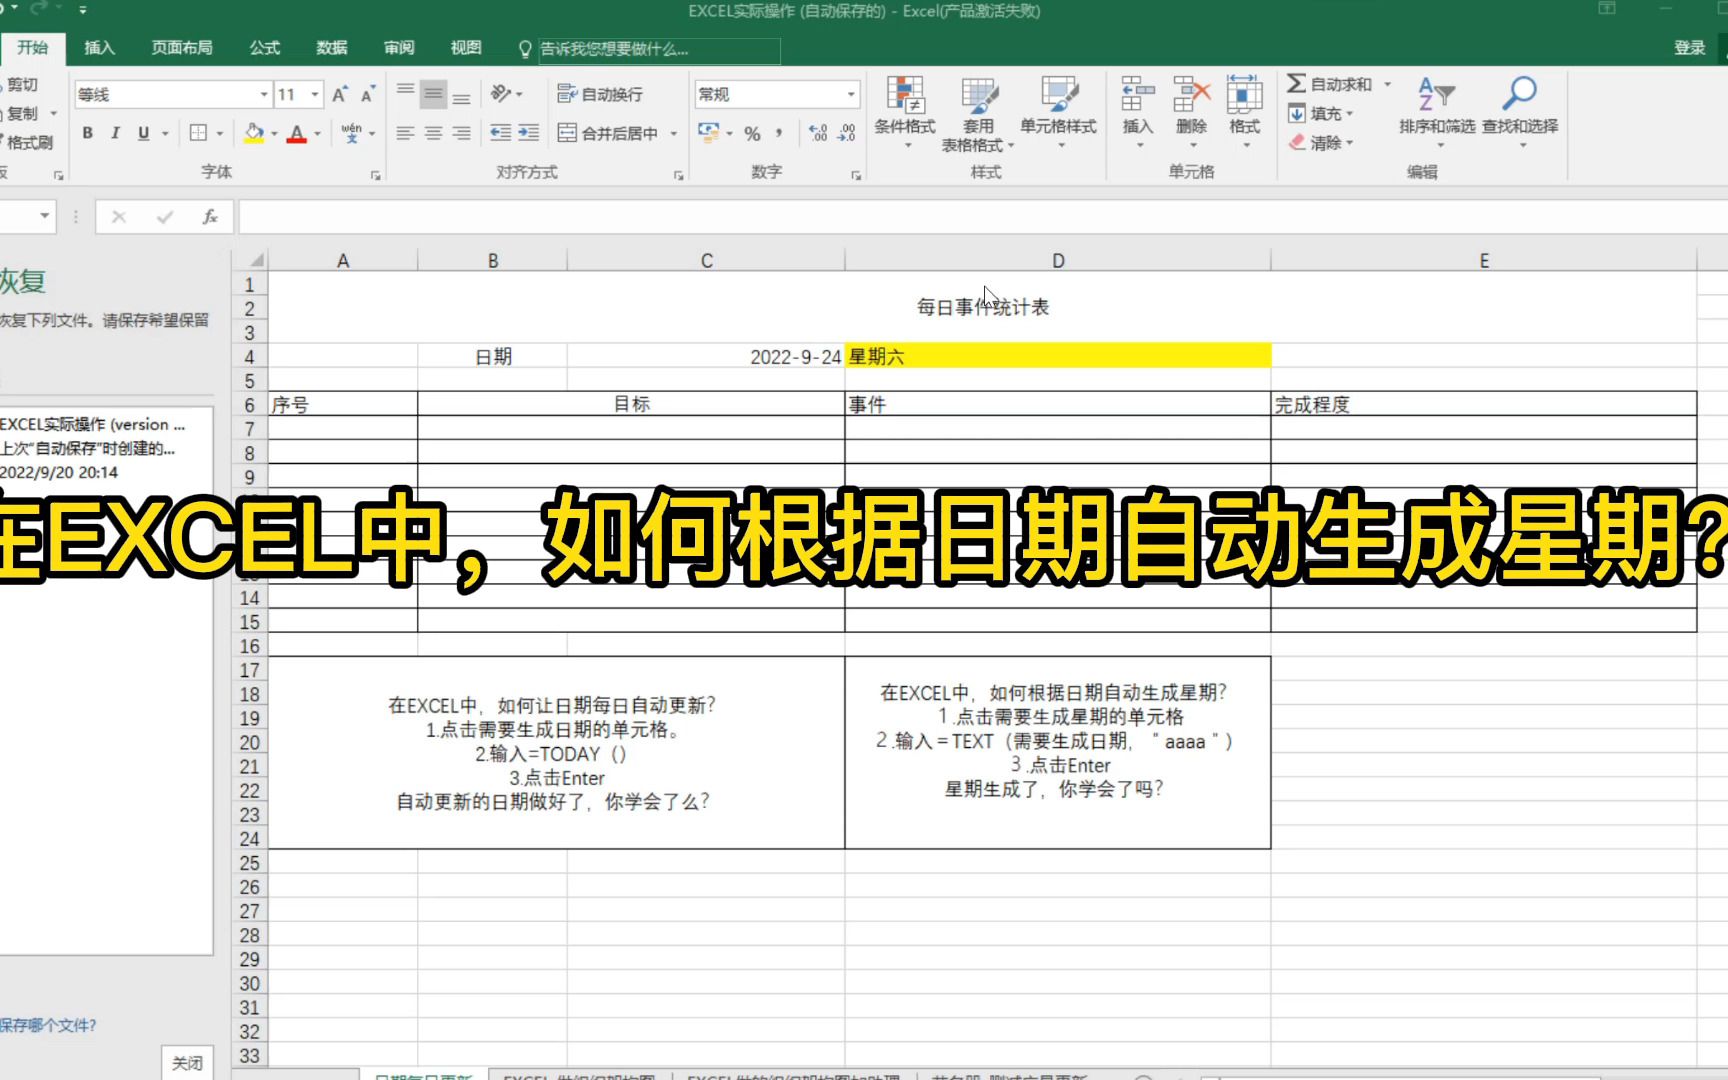Click the Tell Me search box

pos(660,49)
